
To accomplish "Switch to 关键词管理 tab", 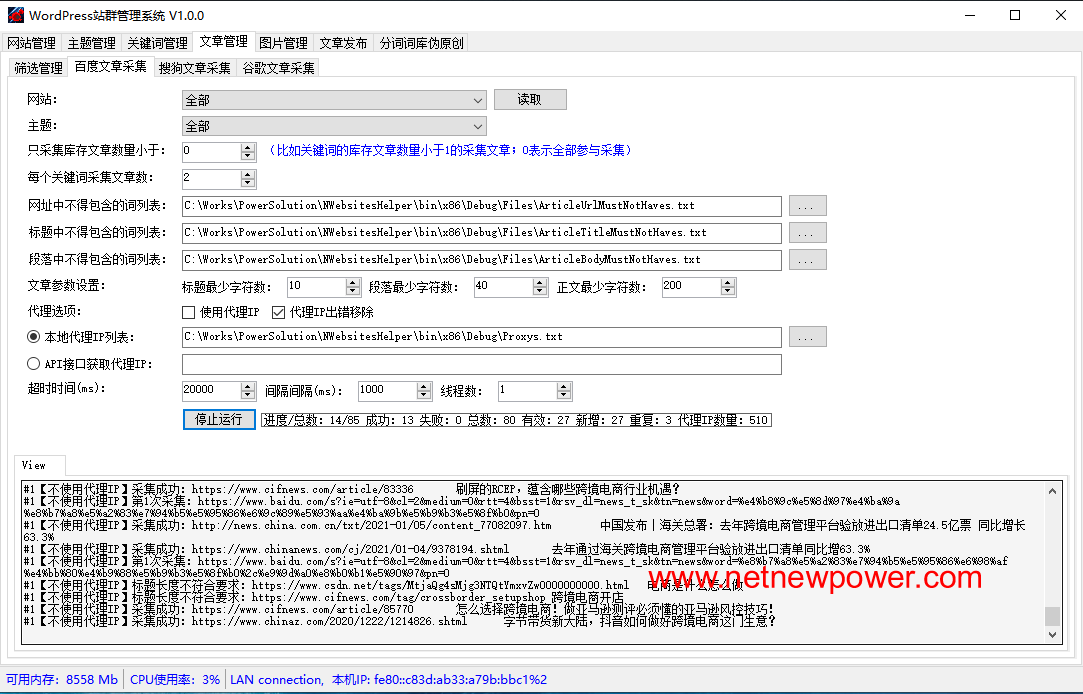I will 157,43.
